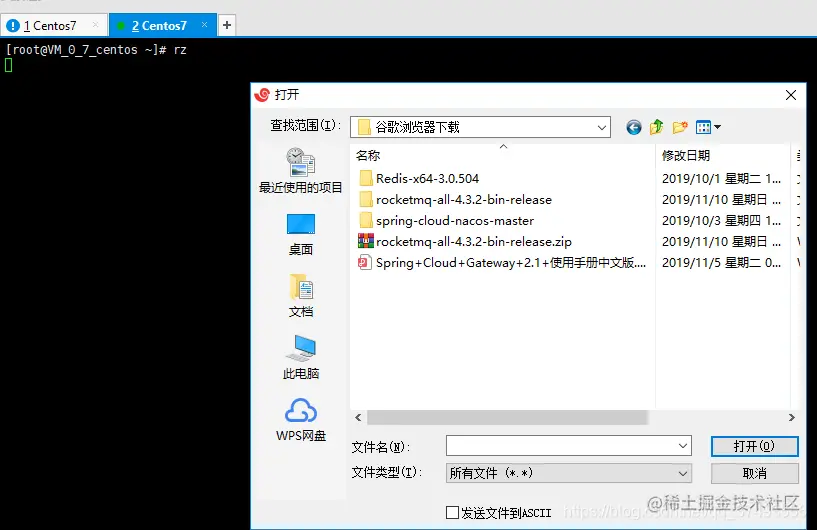817x530 pixels.
Task: Open Documents (文档) location
Action: tap(301, 295)
